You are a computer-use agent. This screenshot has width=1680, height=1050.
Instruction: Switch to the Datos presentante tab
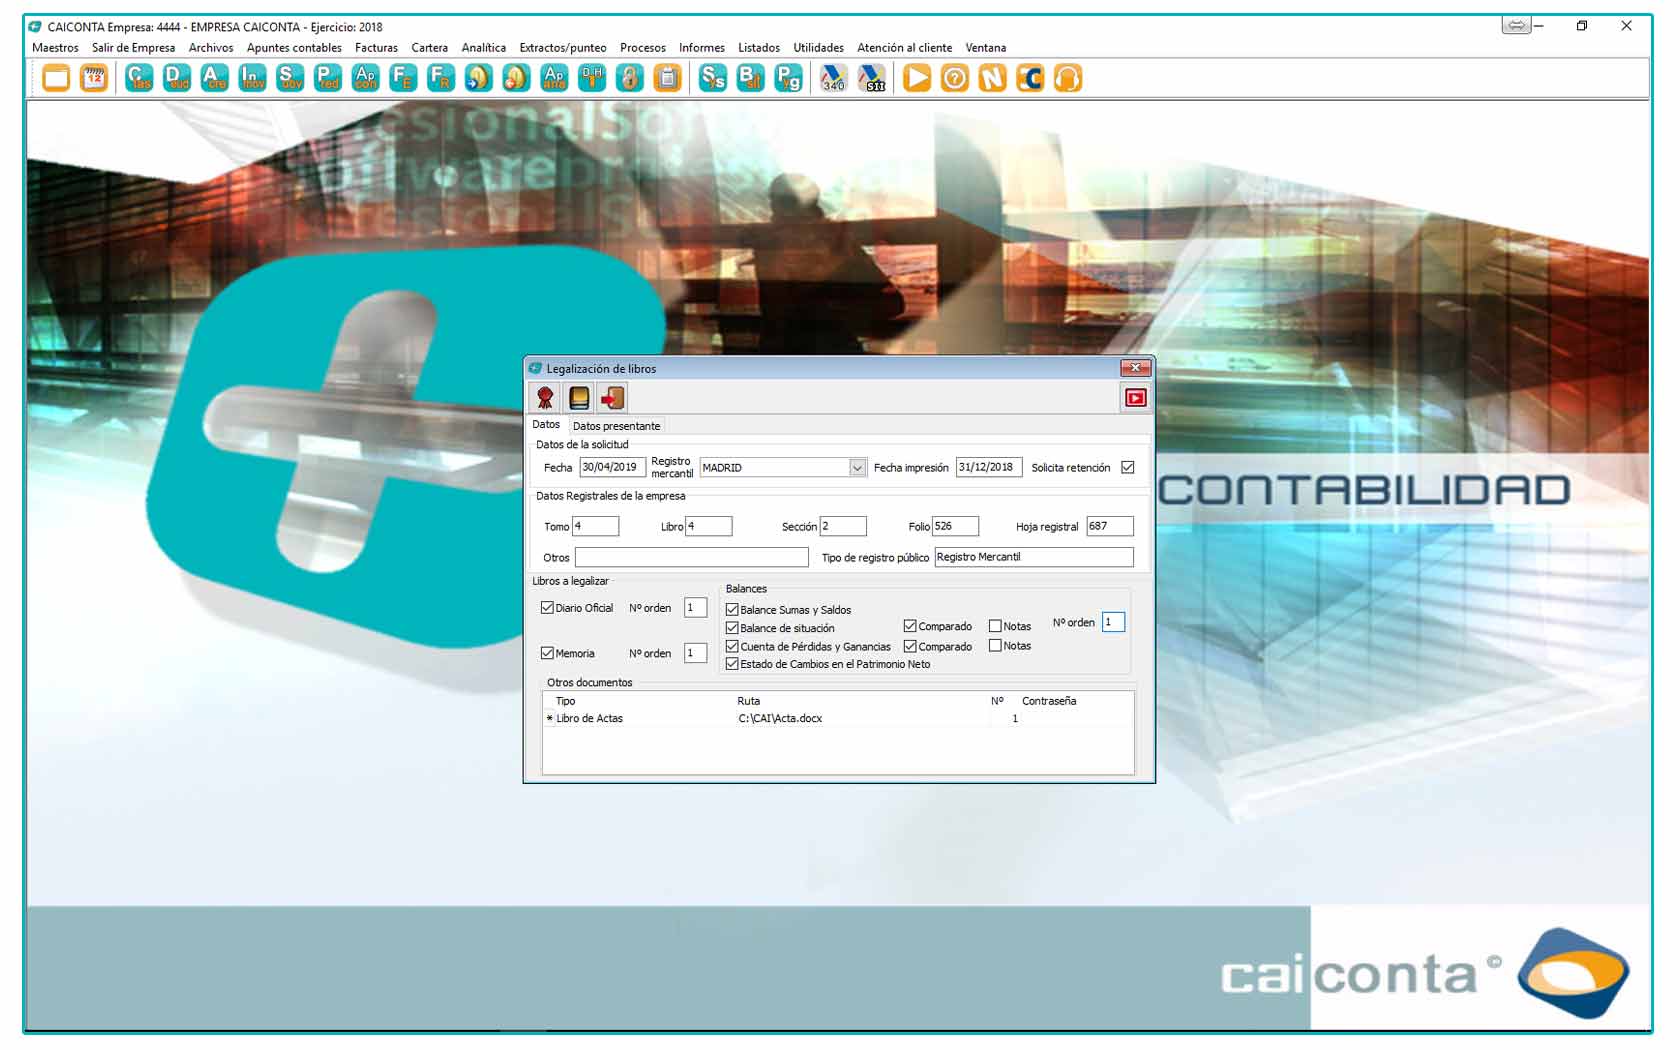click(x=616, y=426)
